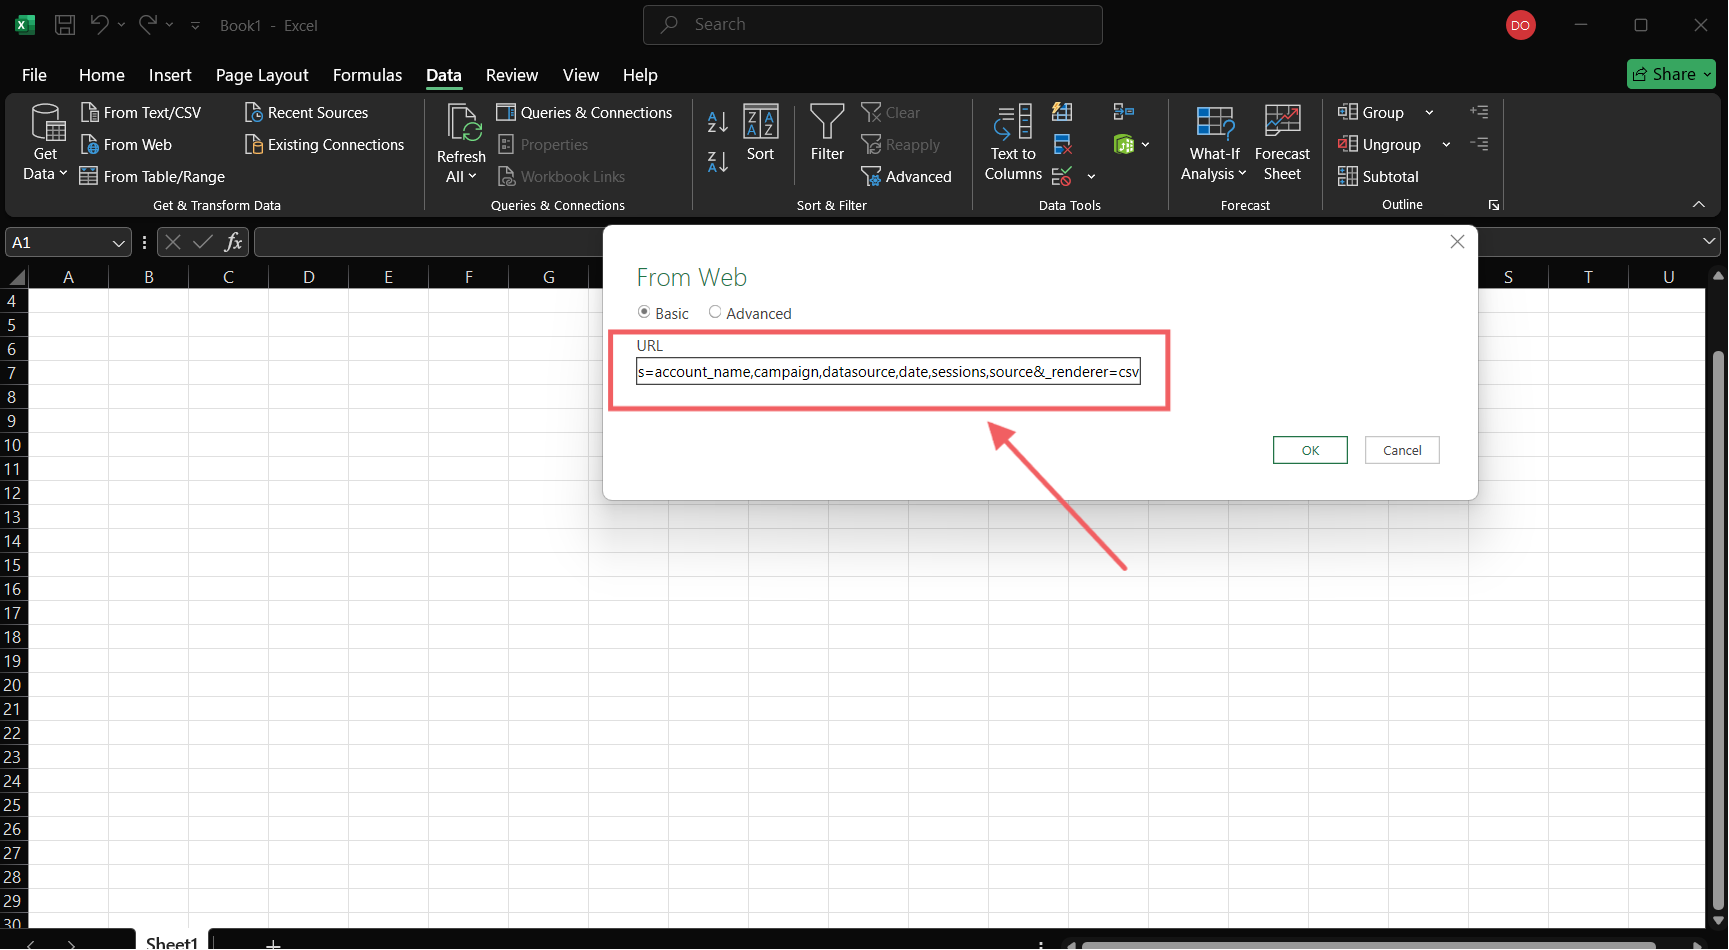Expand the Get Data dropdown
The width and height of the screenshot is (1729, 950).
(45, 173)
